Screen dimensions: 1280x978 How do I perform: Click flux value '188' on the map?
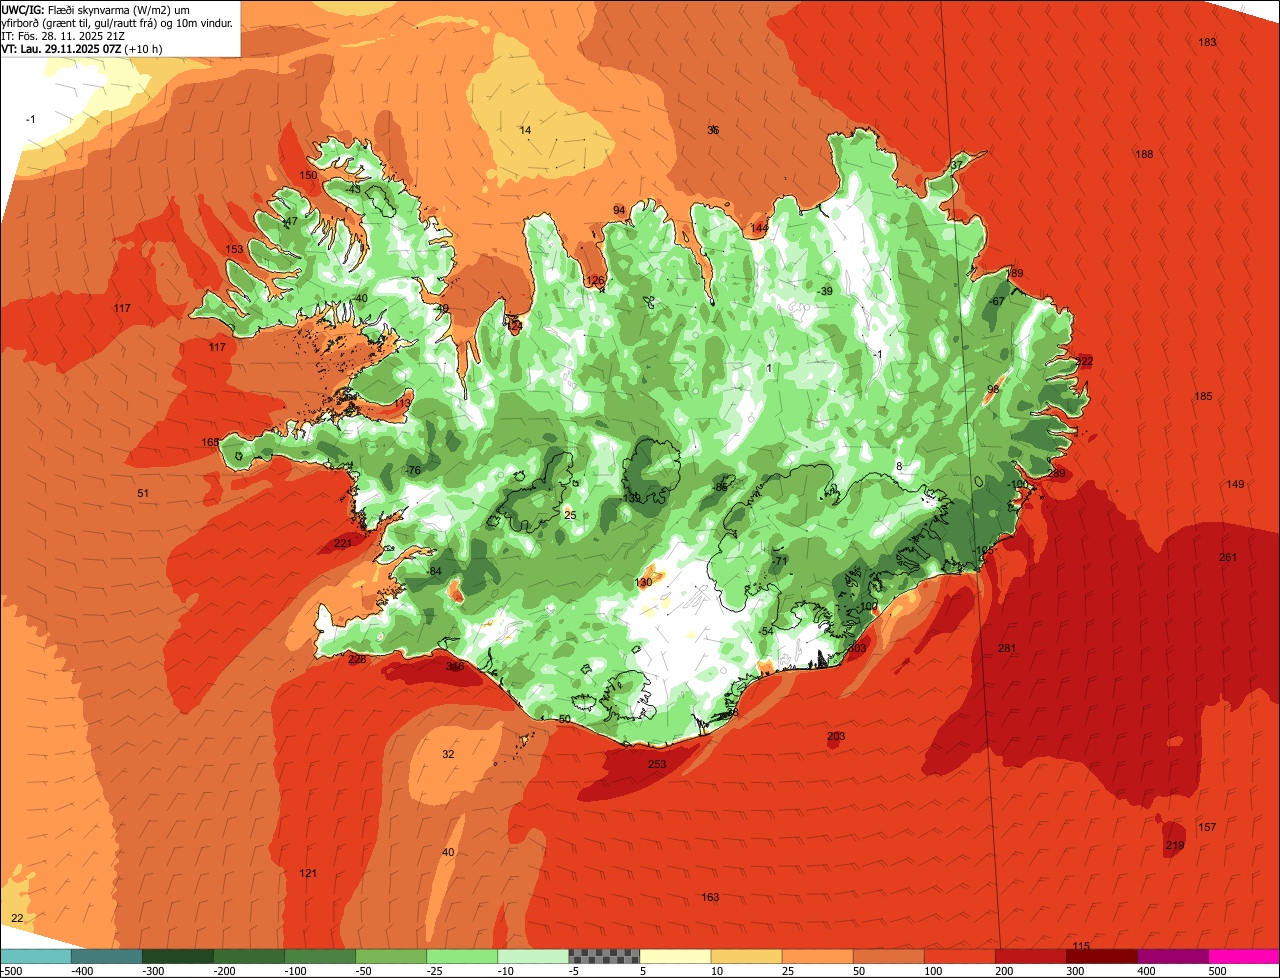(x=1144, y=154)
